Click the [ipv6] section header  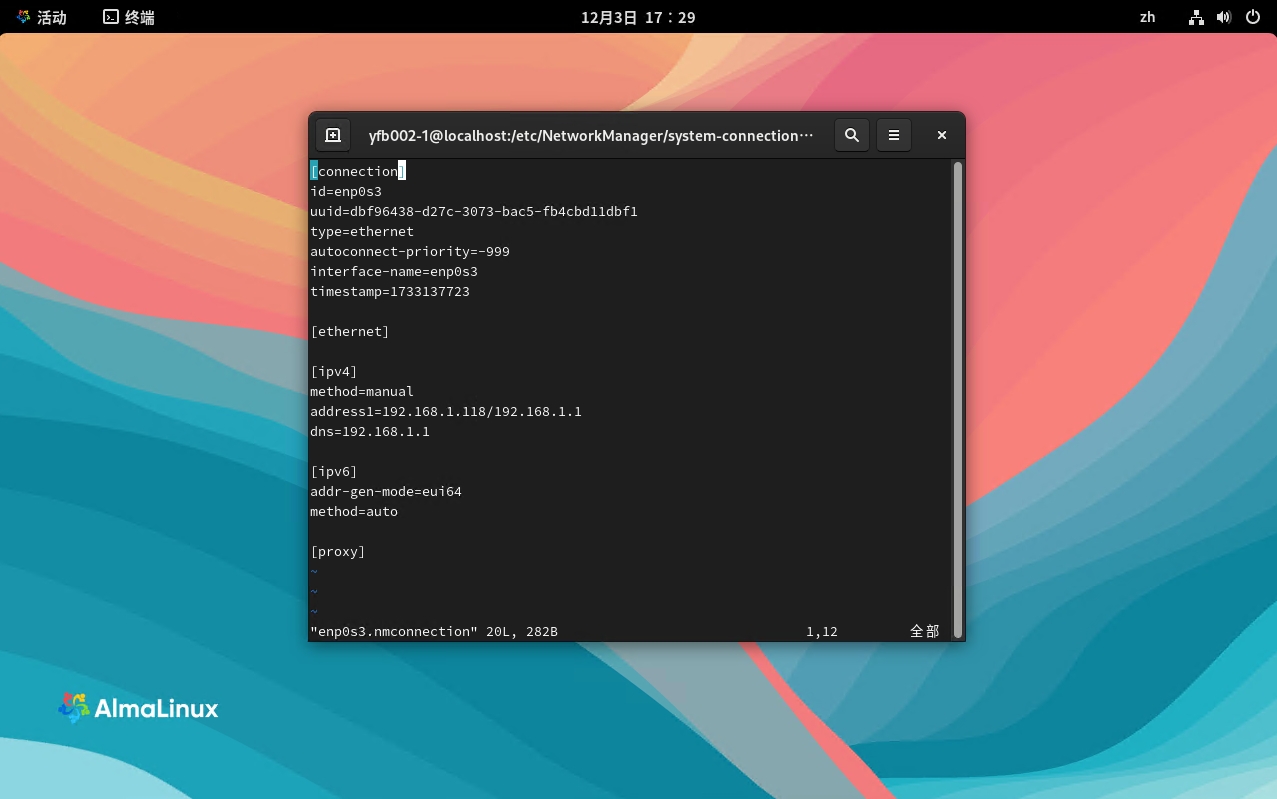coord(334,472)
